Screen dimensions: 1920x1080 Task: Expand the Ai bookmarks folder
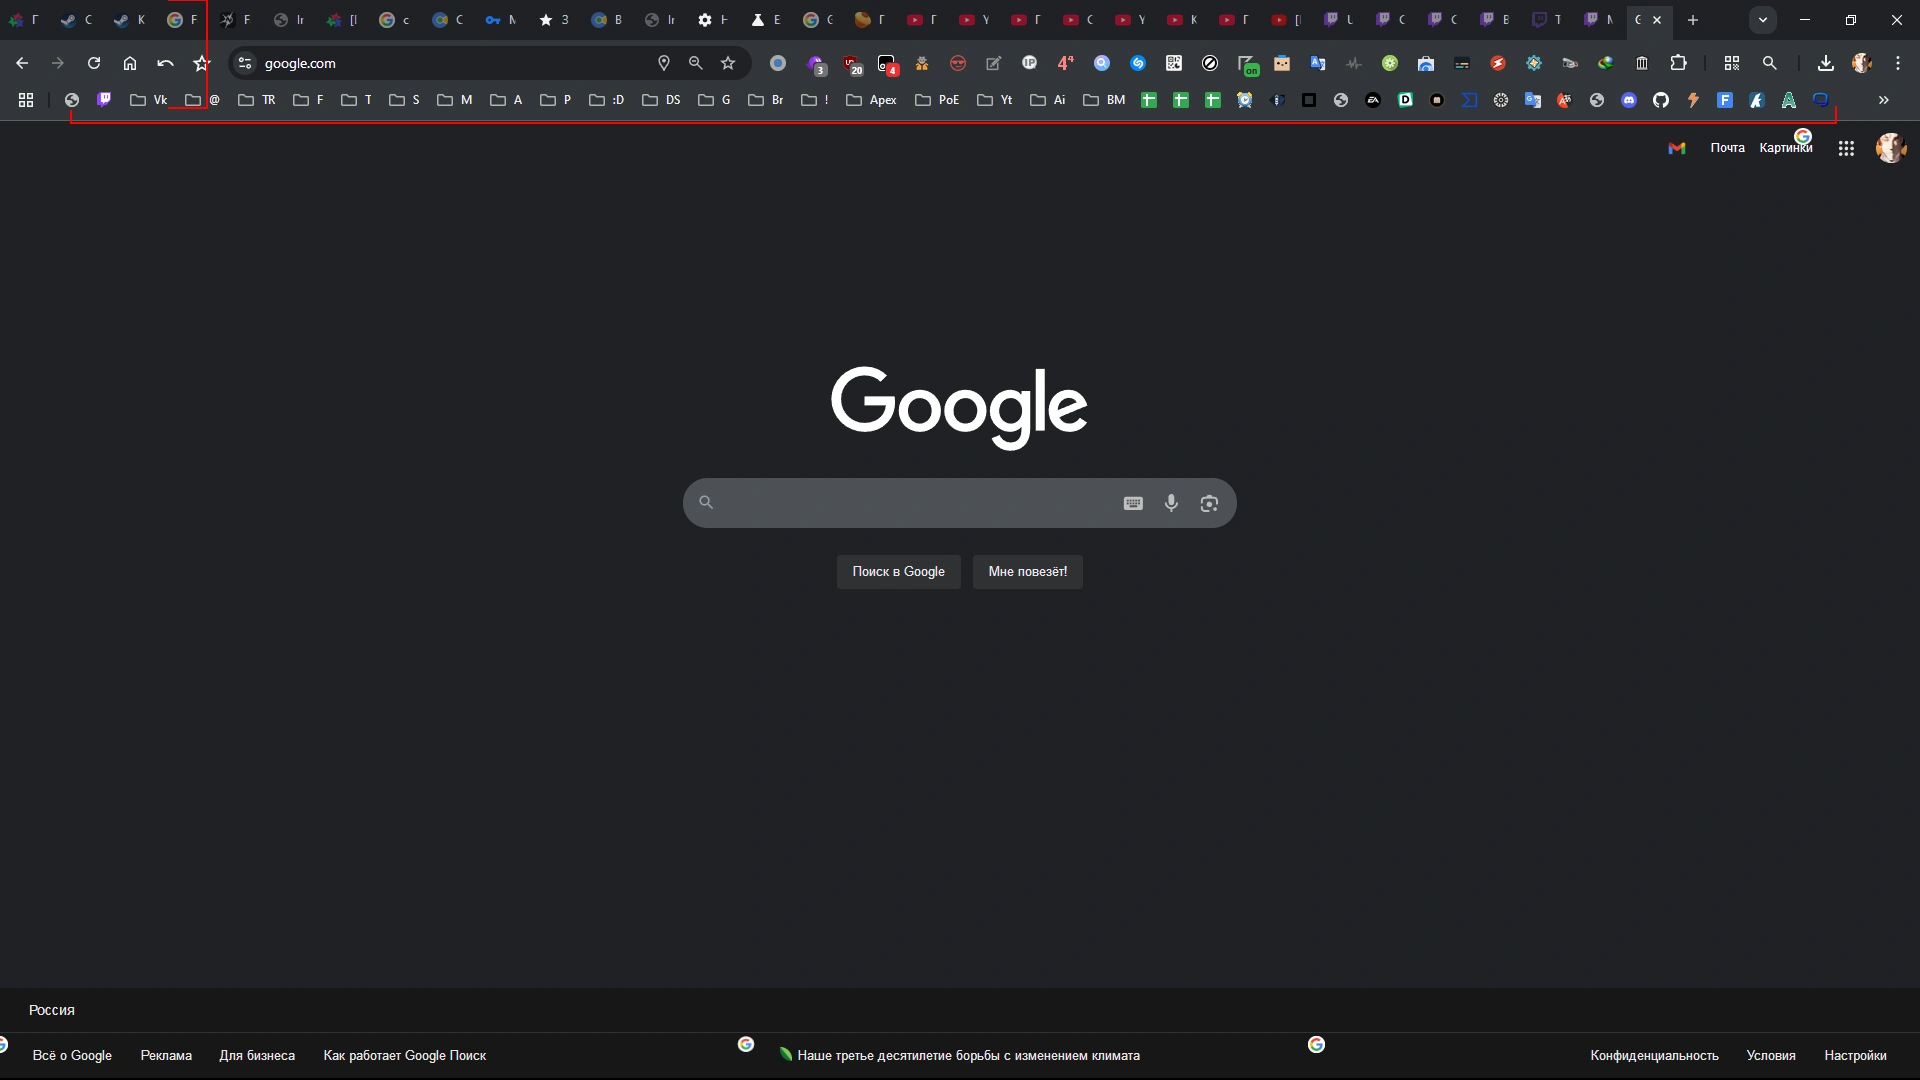[1048, 100]
